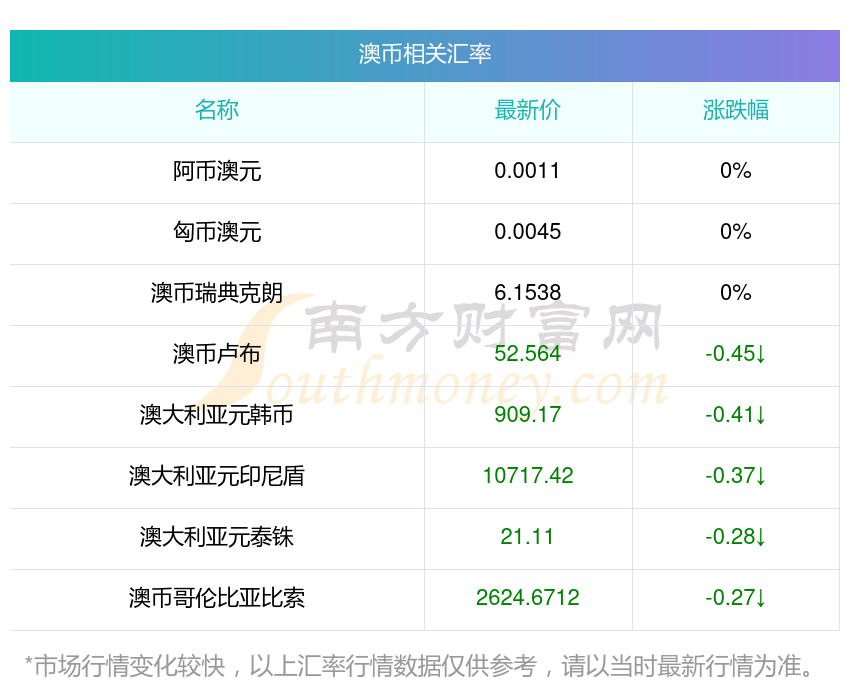Click the 0.0011 price value
850x698 pixels.
(x=527, y=171)
